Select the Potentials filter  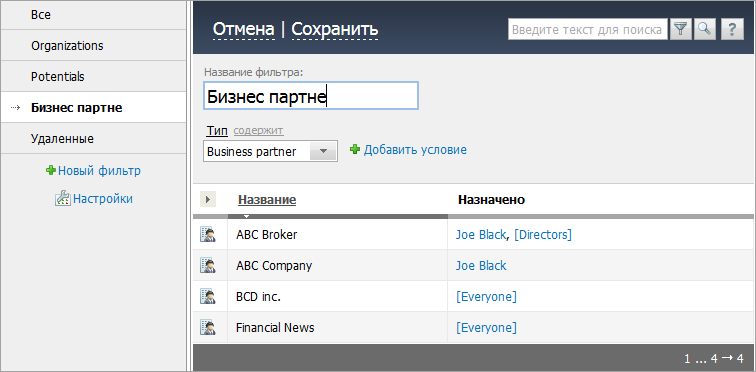point(93,76)
